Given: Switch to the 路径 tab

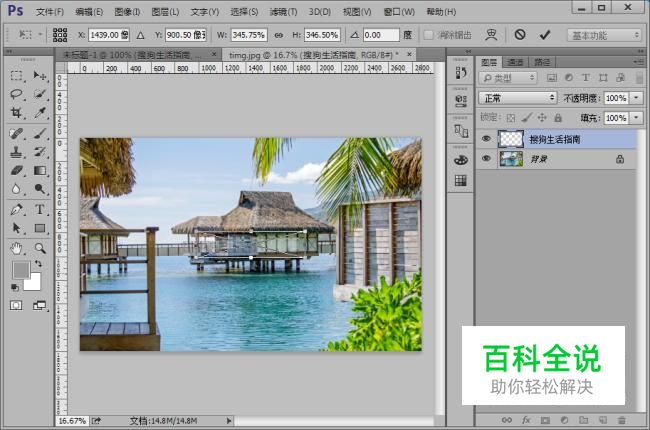Looking at the screenshot, I should [542, 62].
